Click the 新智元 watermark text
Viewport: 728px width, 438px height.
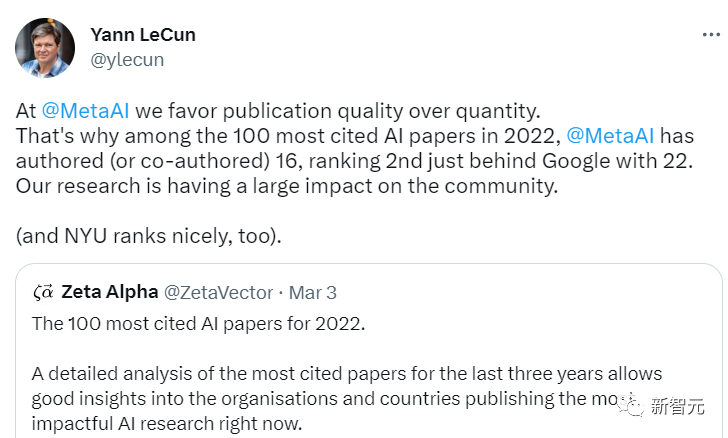678,407
